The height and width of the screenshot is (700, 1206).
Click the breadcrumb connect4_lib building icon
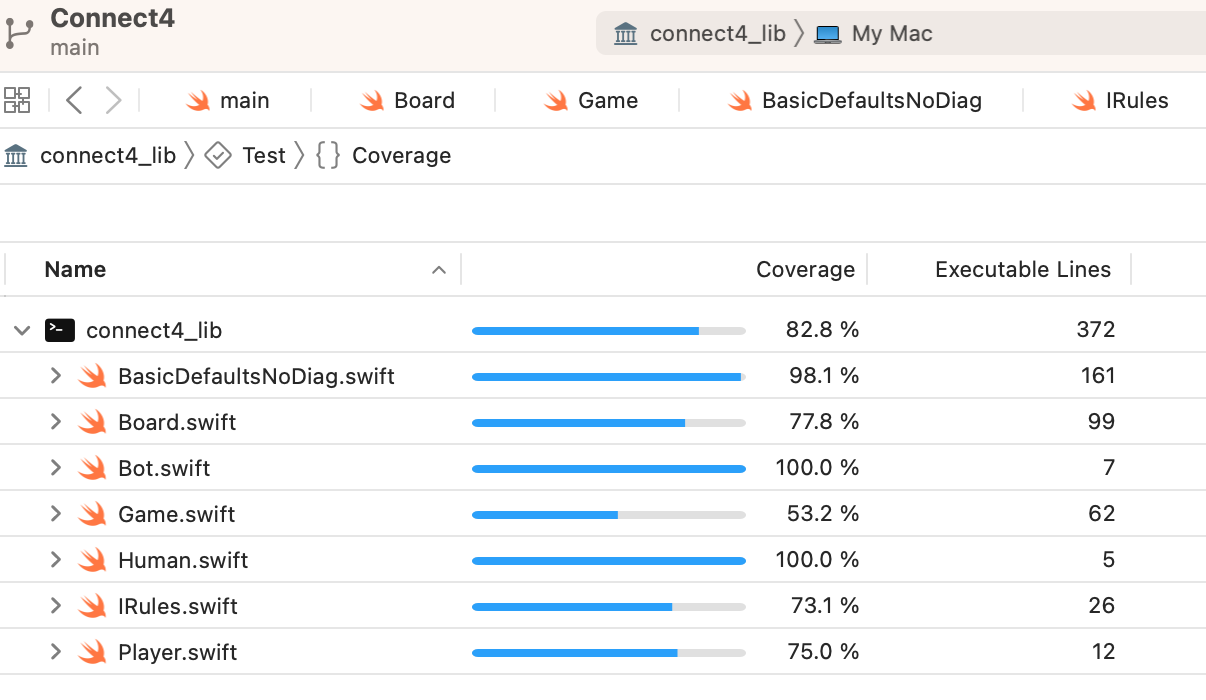[16, 155]
